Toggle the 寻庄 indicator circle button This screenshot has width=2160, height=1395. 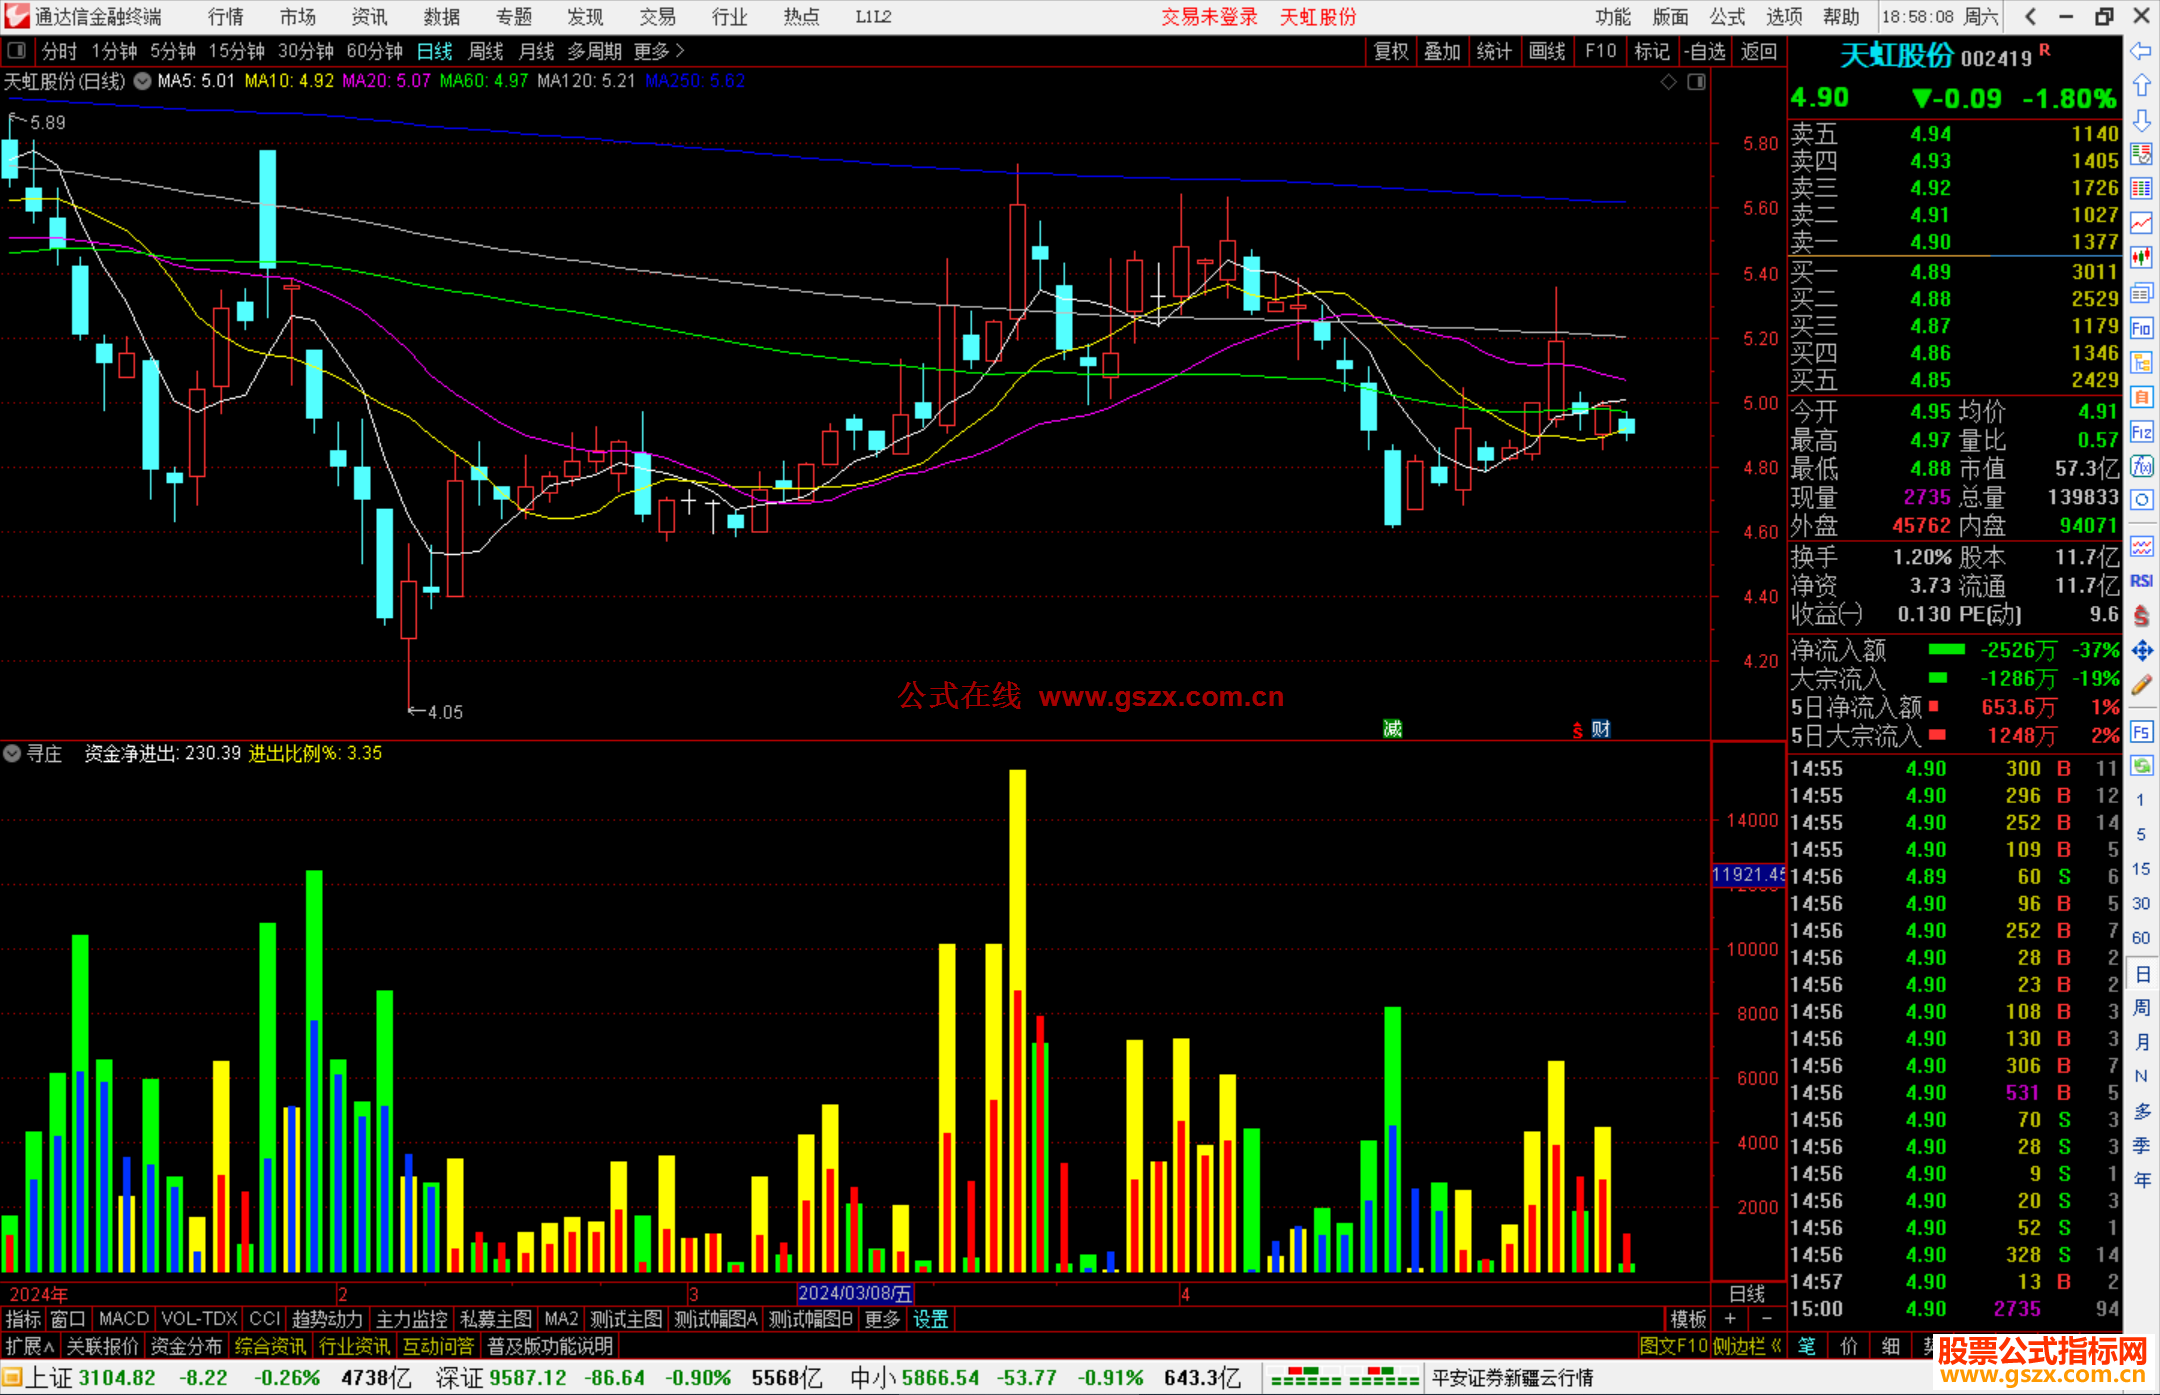pyautogui.click(x=12, y=753)
